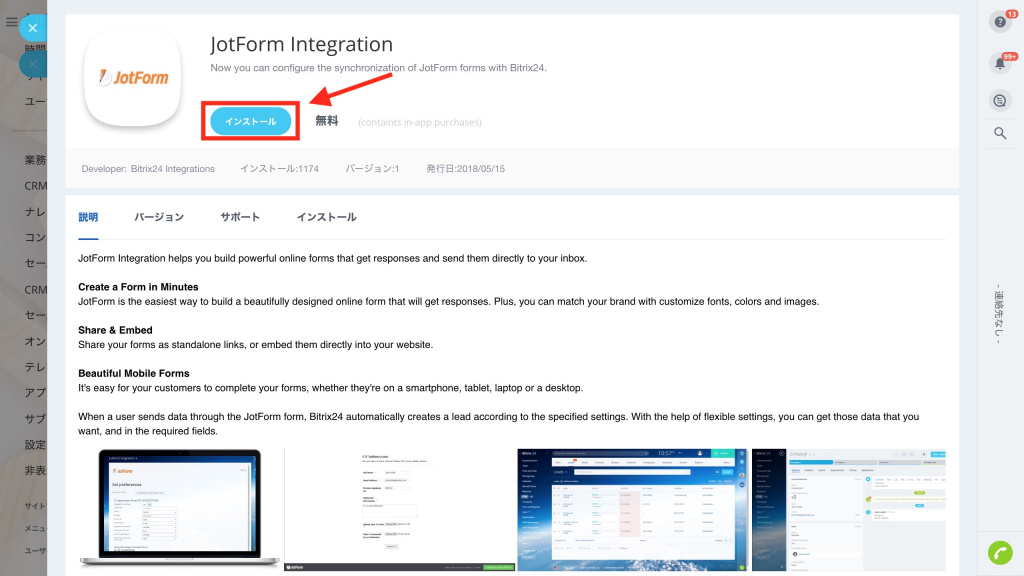Switch to the バージョン tab

point(159,217)
